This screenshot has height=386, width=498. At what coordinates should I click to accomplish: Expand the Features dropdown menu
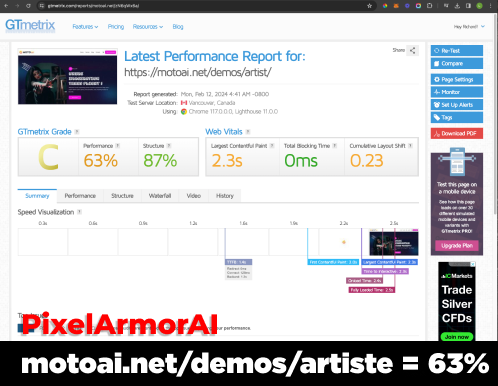click(x=85, y=27)
